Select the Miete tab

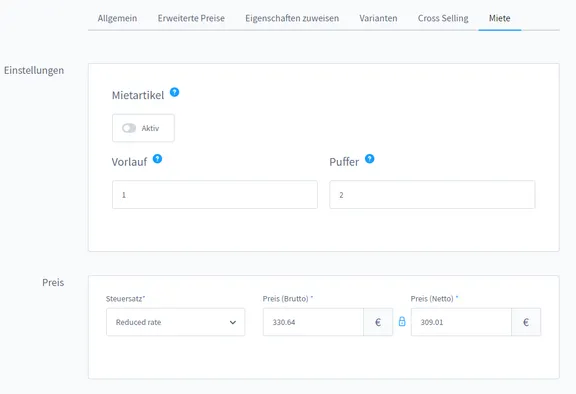pos(500,18)
